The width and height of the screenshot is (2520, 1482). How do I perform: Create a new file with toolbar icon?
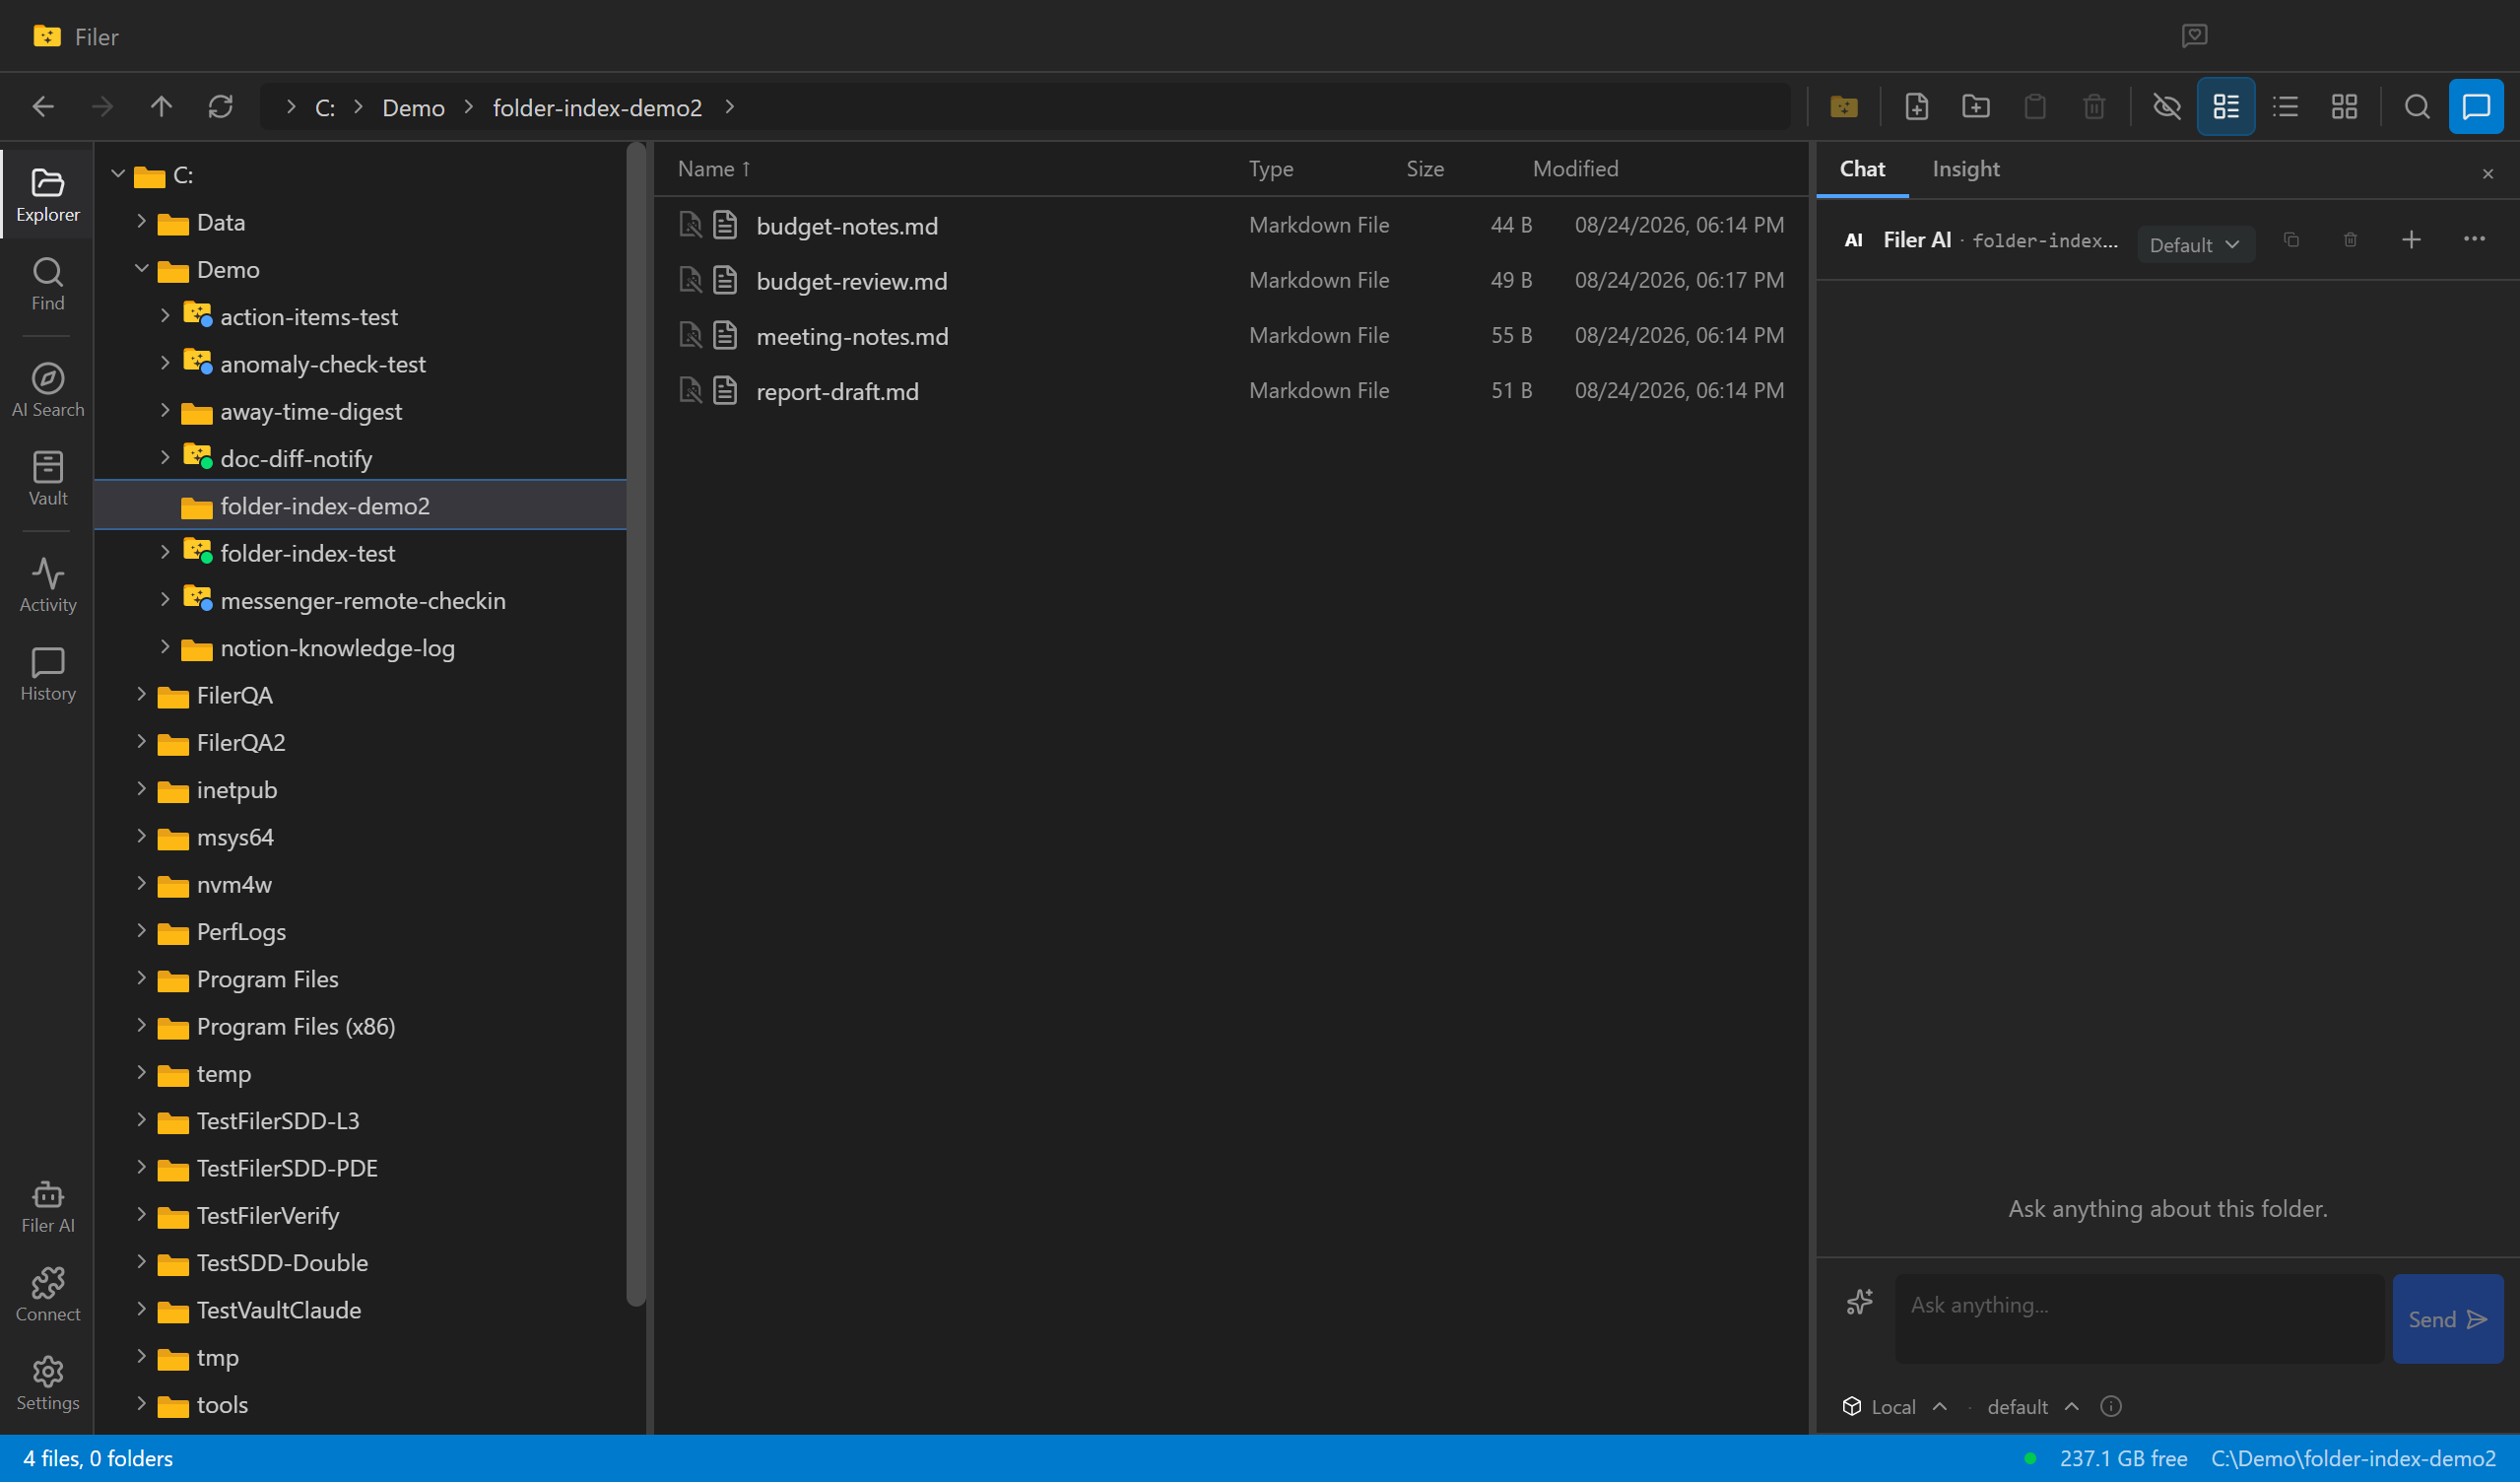(x=1916, y=107)
